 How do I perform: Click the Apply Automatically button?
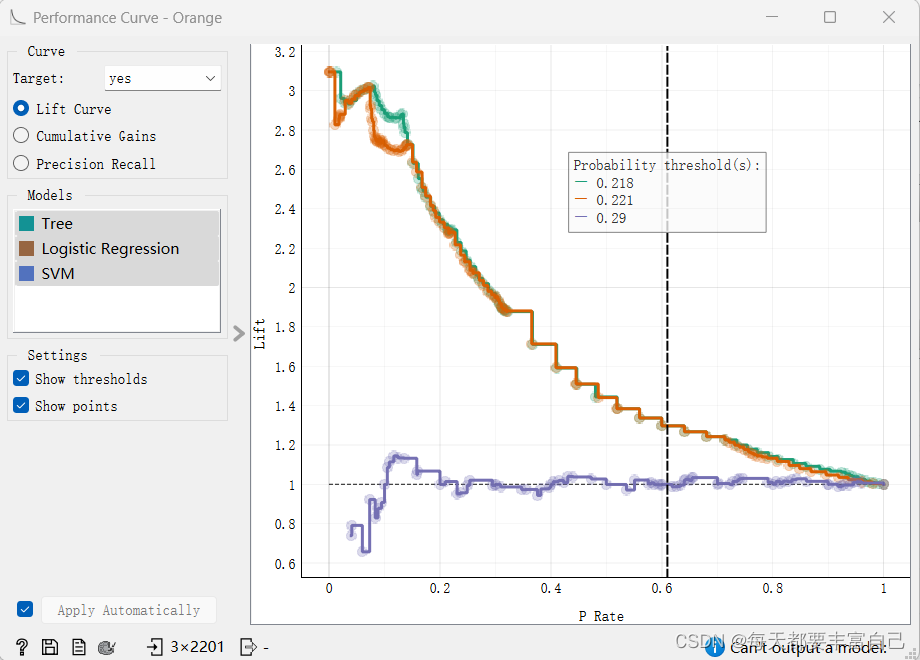tap(128, 610)
